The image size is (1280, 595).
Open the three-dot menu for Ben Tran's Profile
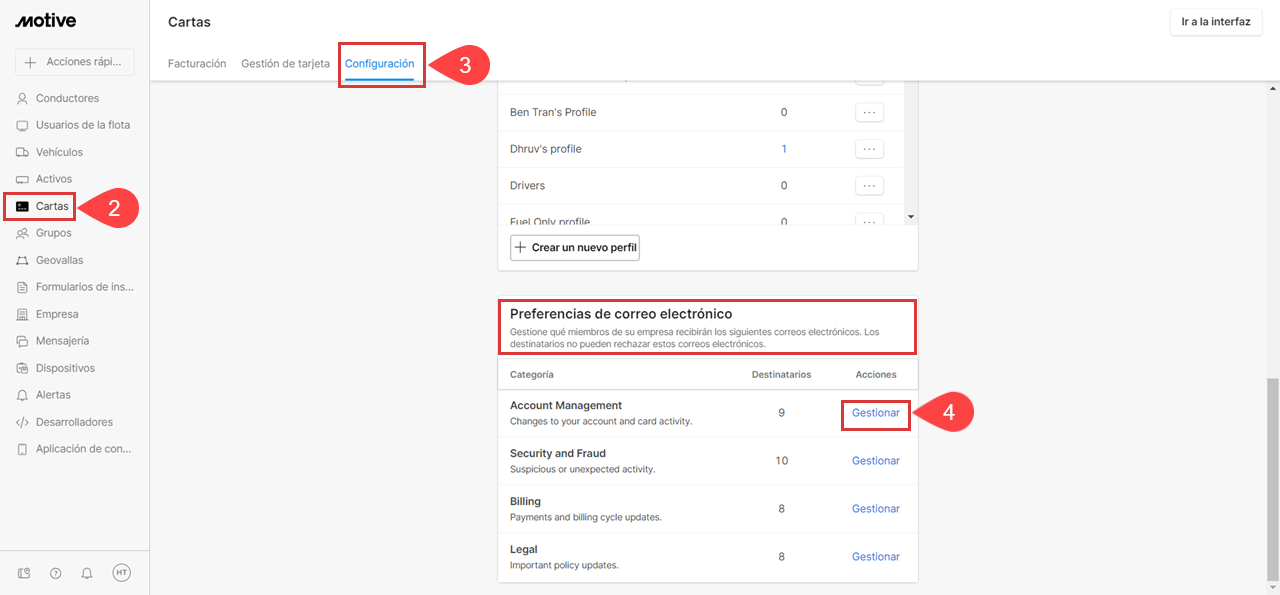pyautogui.click(x=869, y=112)
